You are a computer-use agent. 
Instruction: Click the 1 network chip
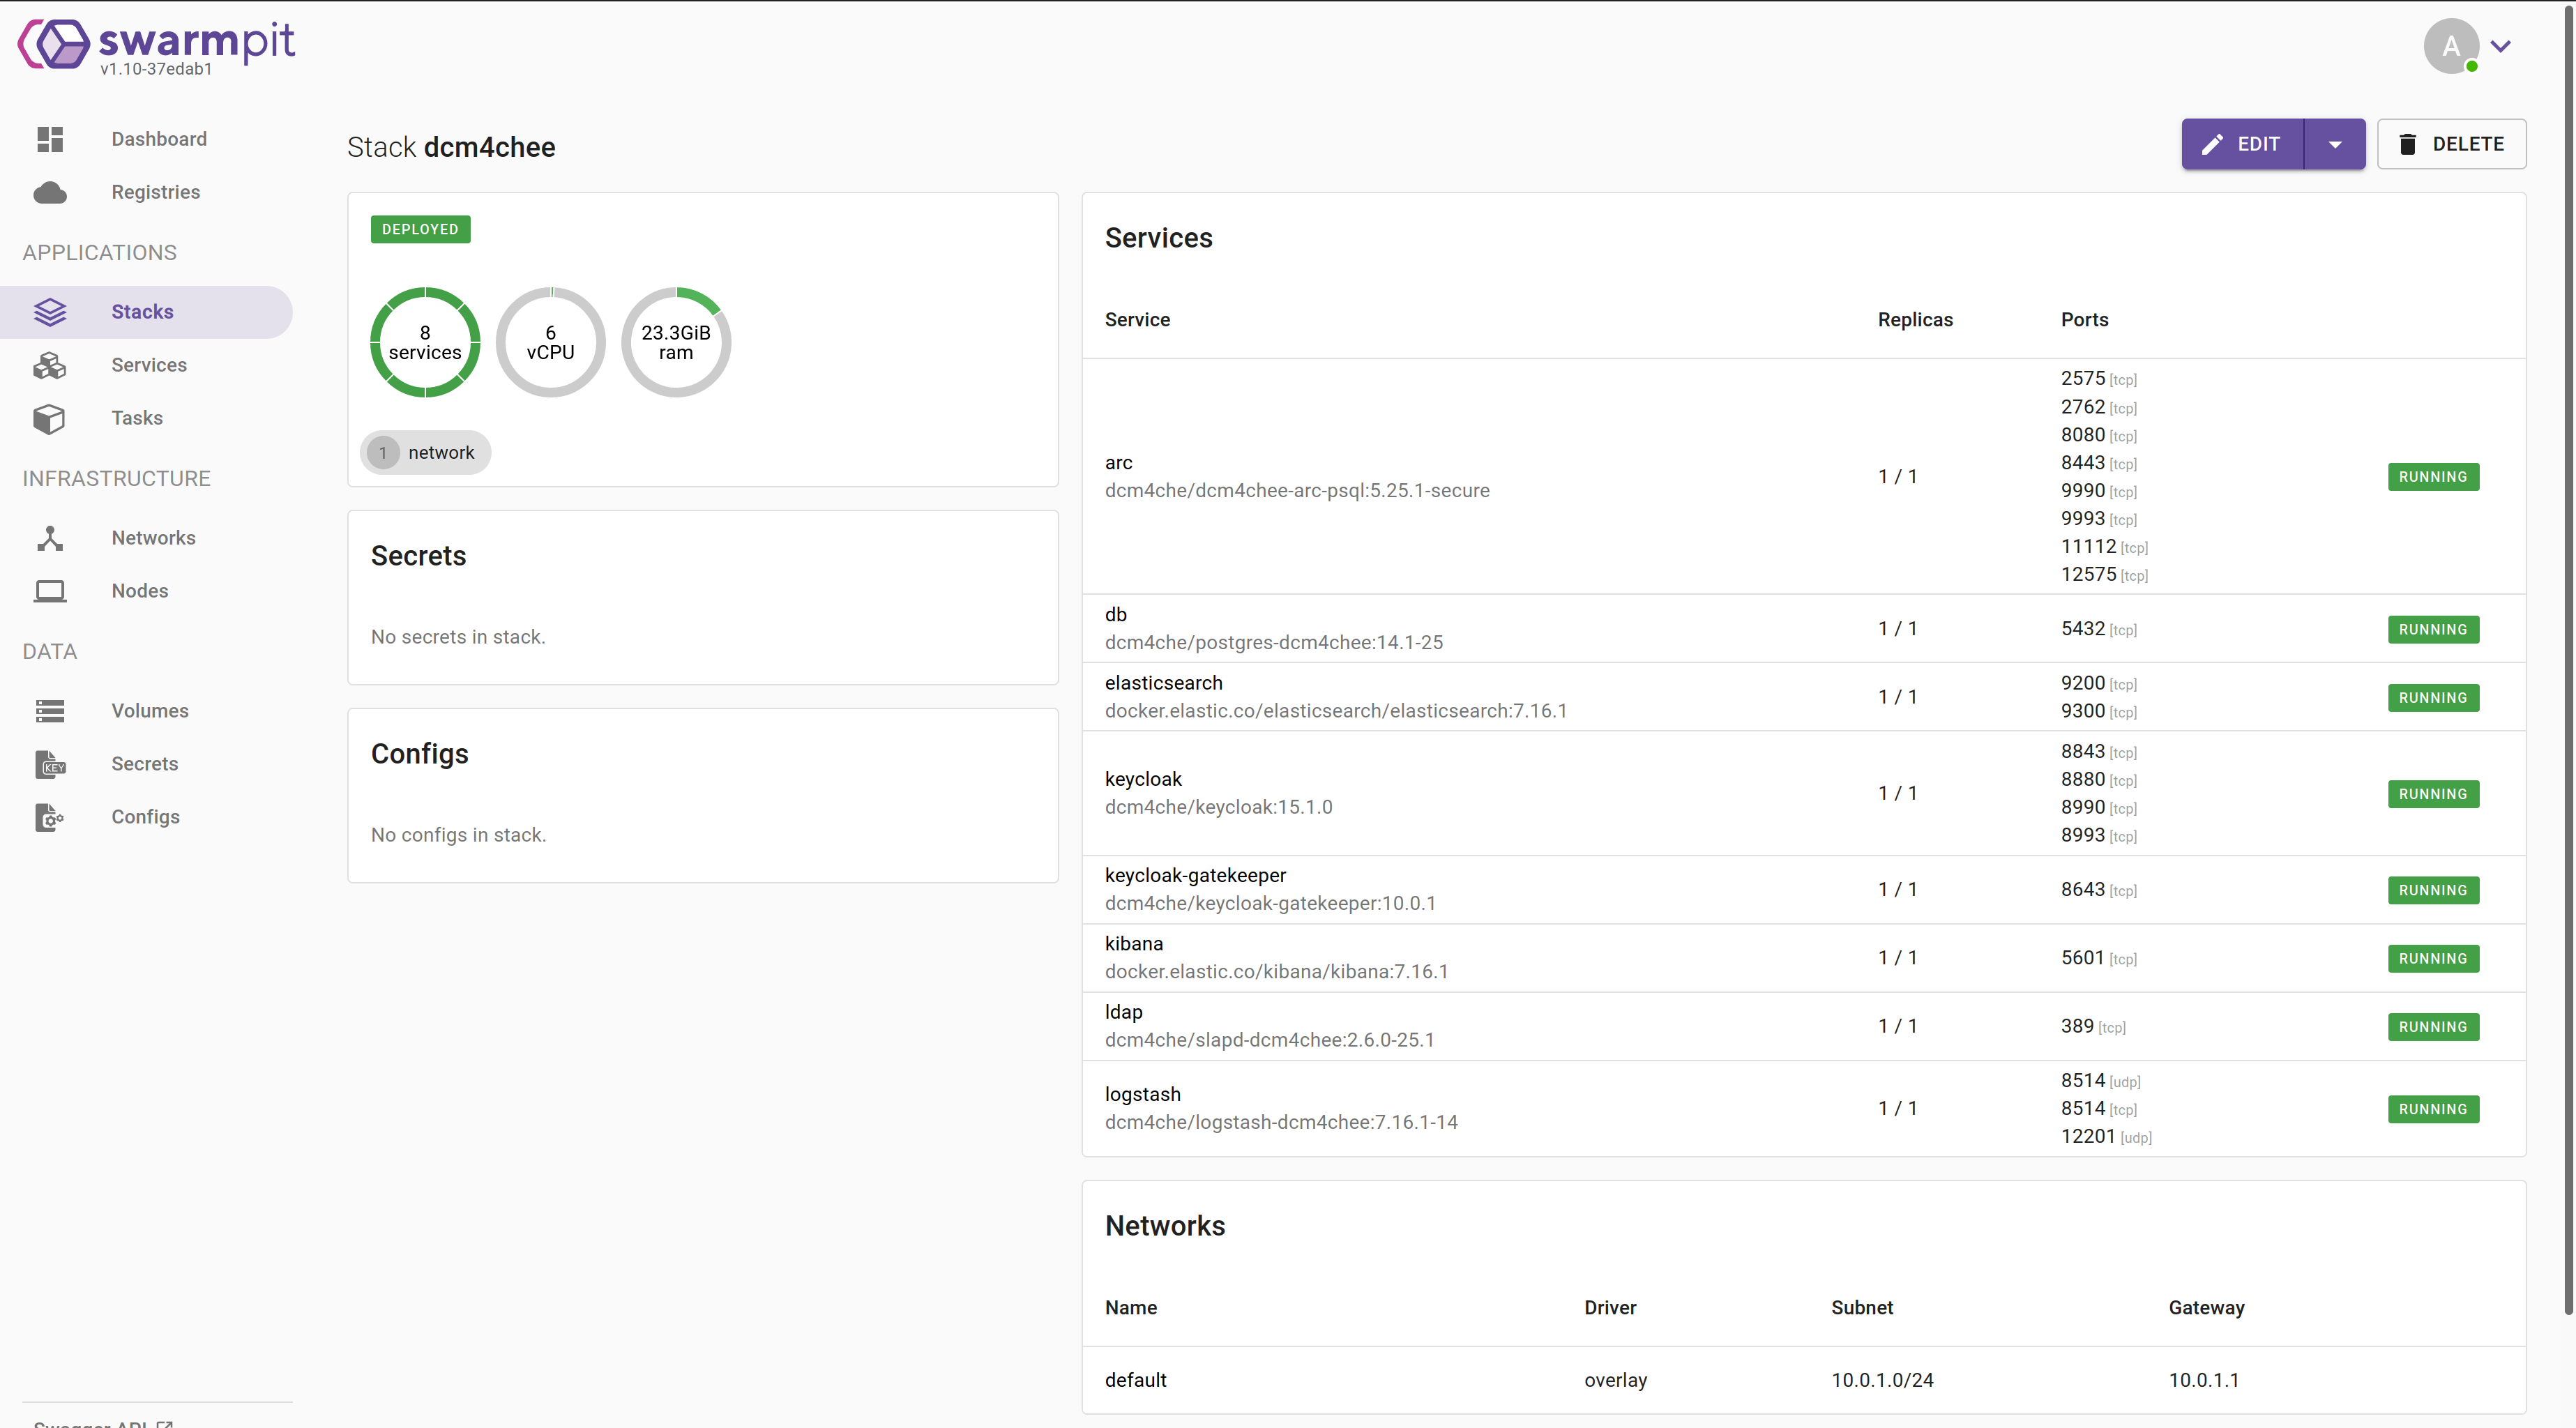click(425, 452)
